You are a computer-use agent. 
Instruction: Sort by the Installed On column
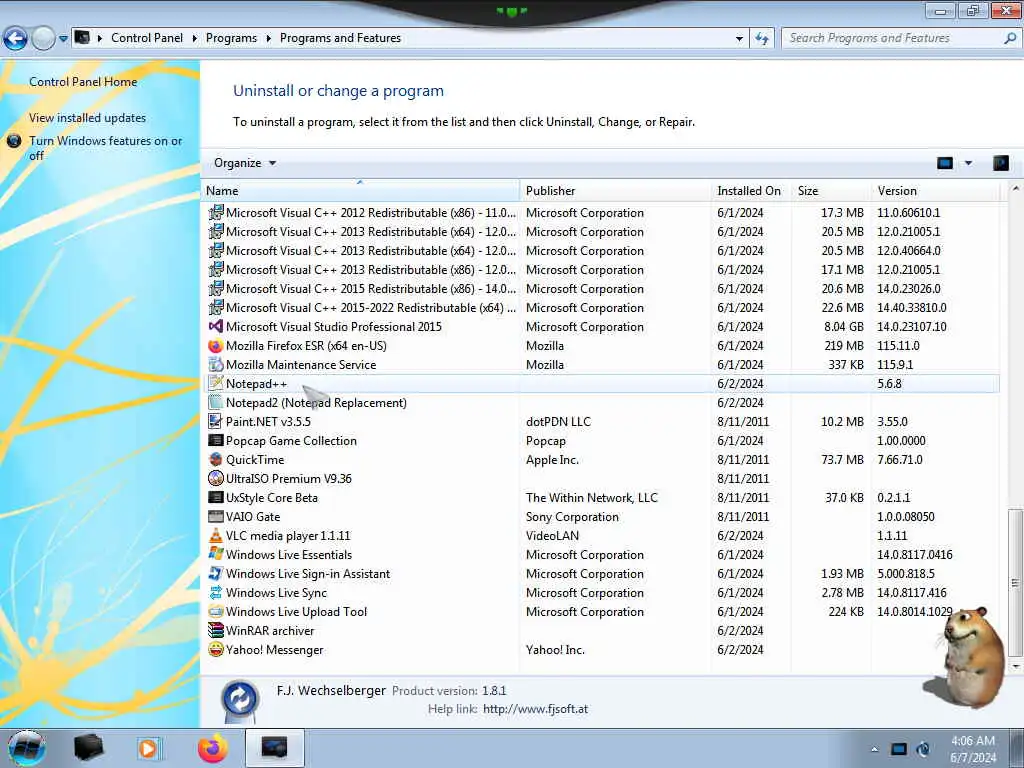point(751,191)
